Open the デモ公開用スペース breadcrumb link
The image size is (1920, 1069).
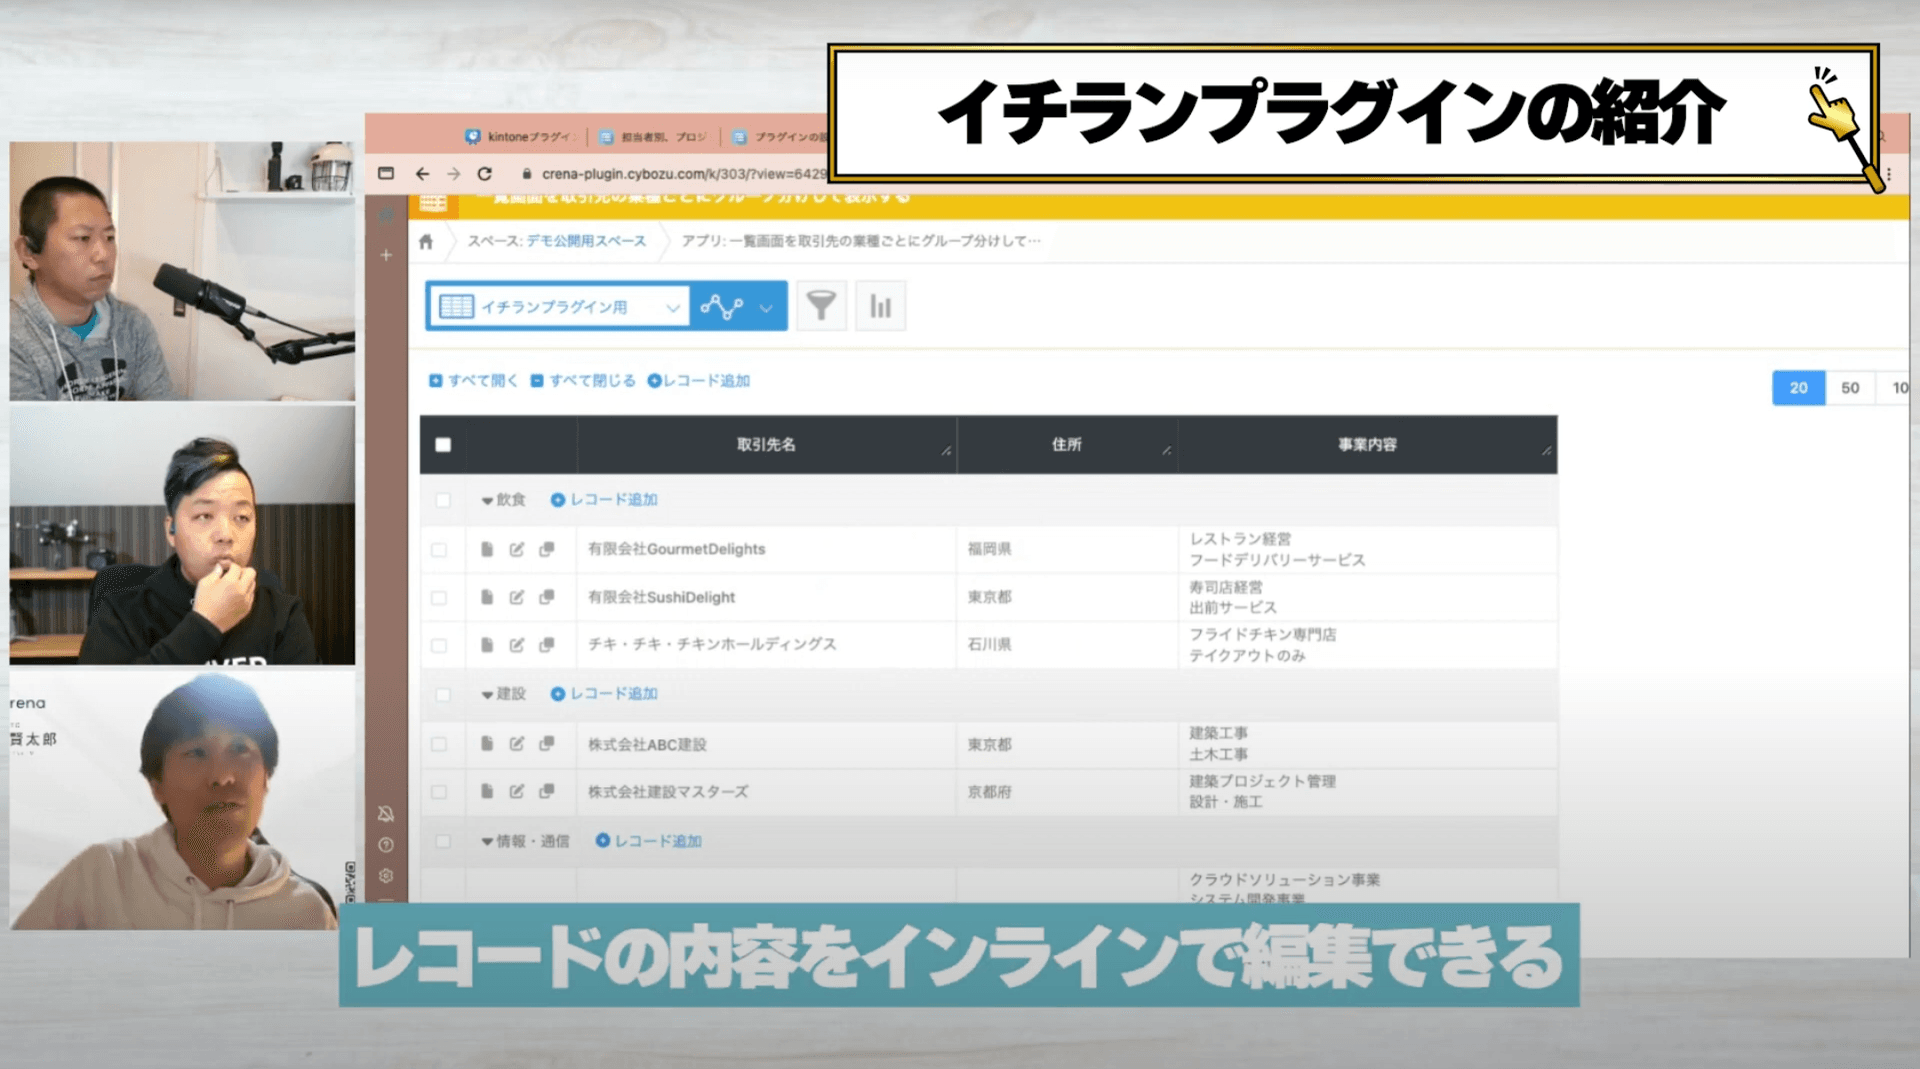(586, 241)
